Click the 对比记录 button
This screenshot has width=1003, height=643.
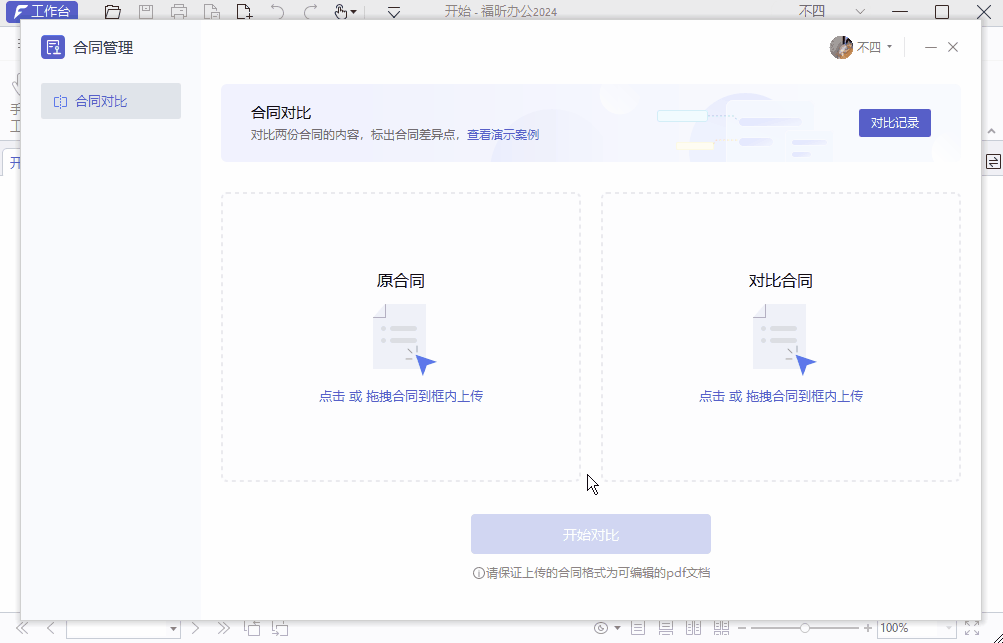[x=894, y=122]
